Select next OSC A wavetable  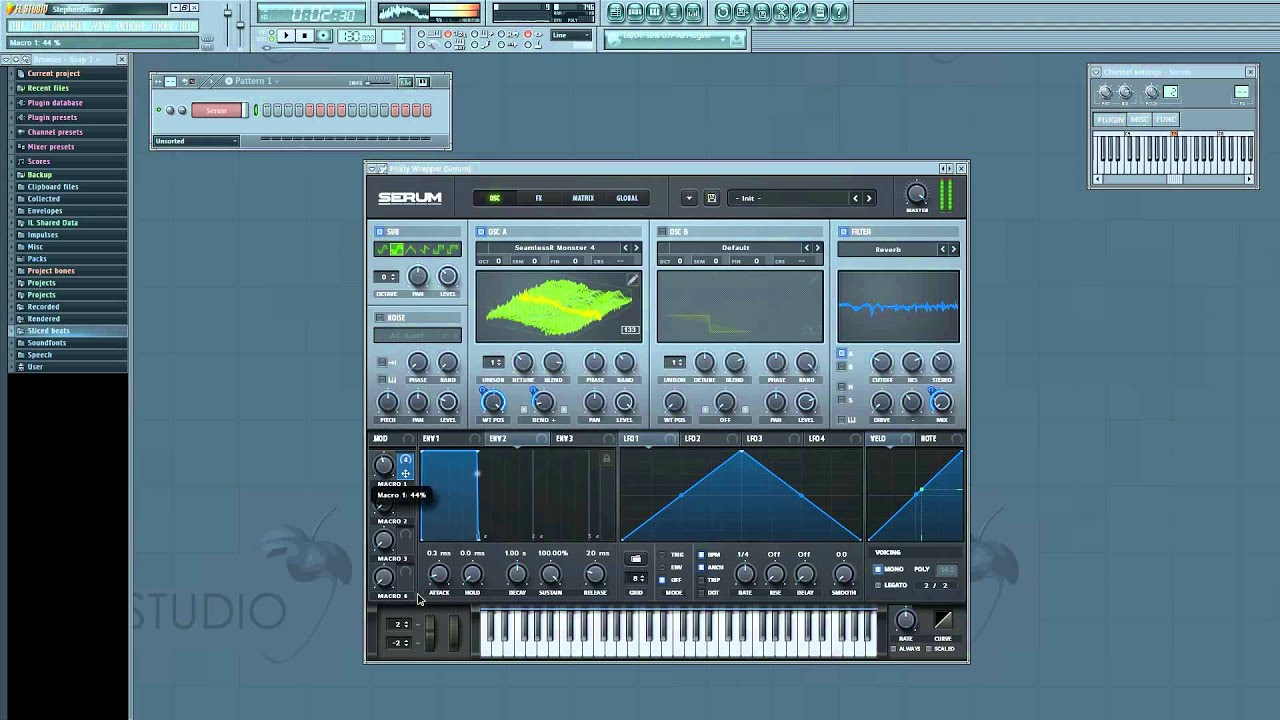[635, 248]
